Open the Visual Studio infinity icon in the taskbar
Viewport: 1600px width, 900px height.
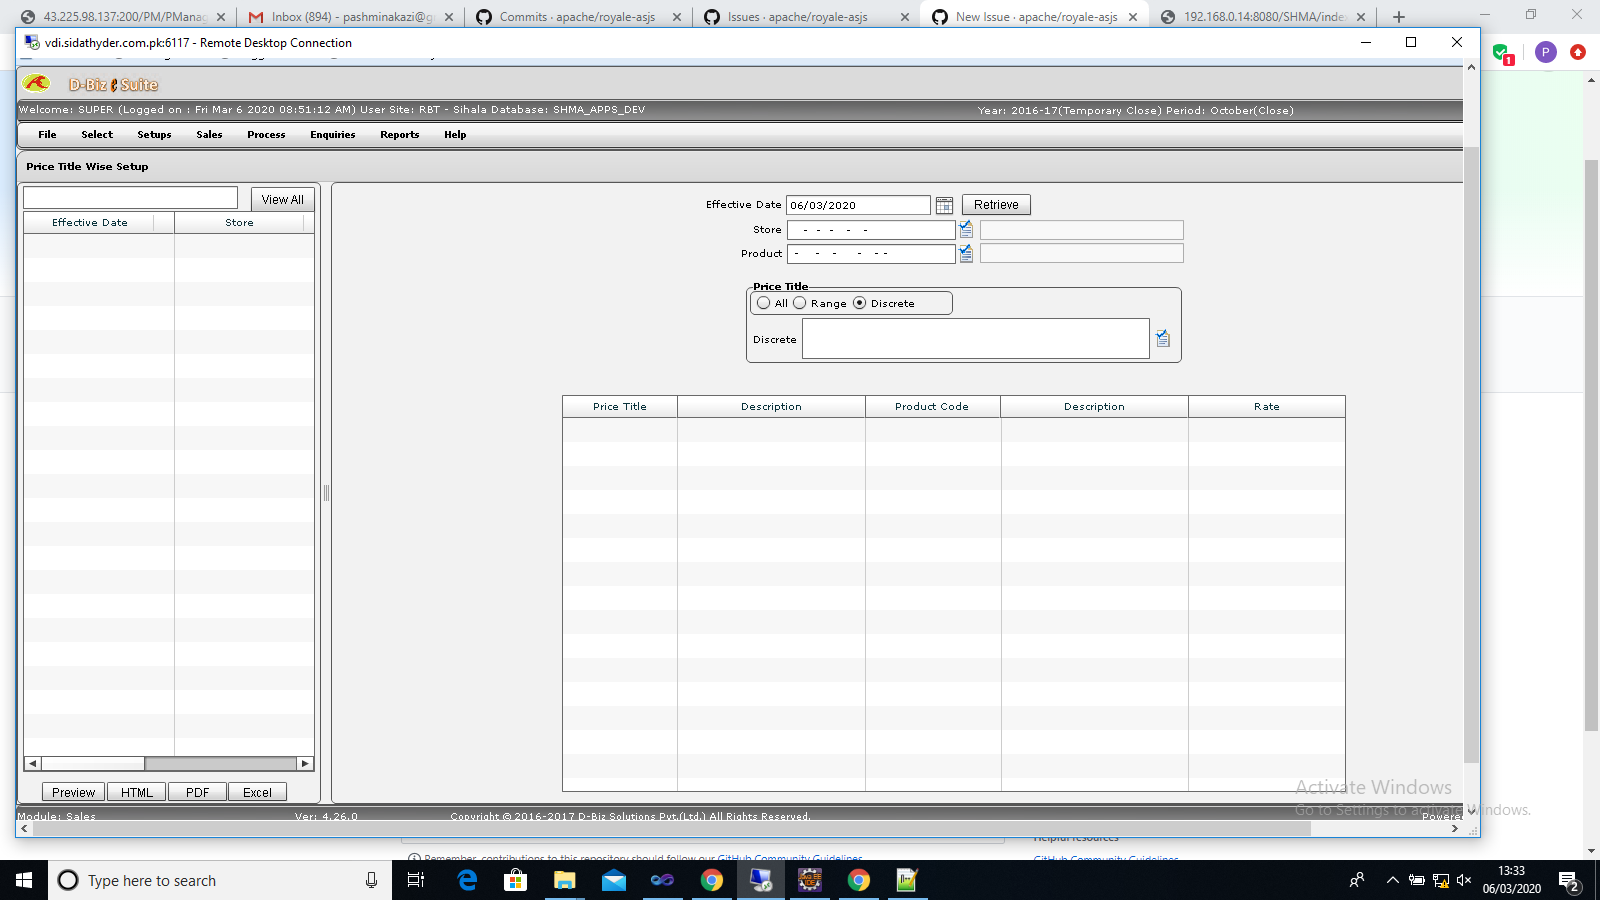[662, 880]
